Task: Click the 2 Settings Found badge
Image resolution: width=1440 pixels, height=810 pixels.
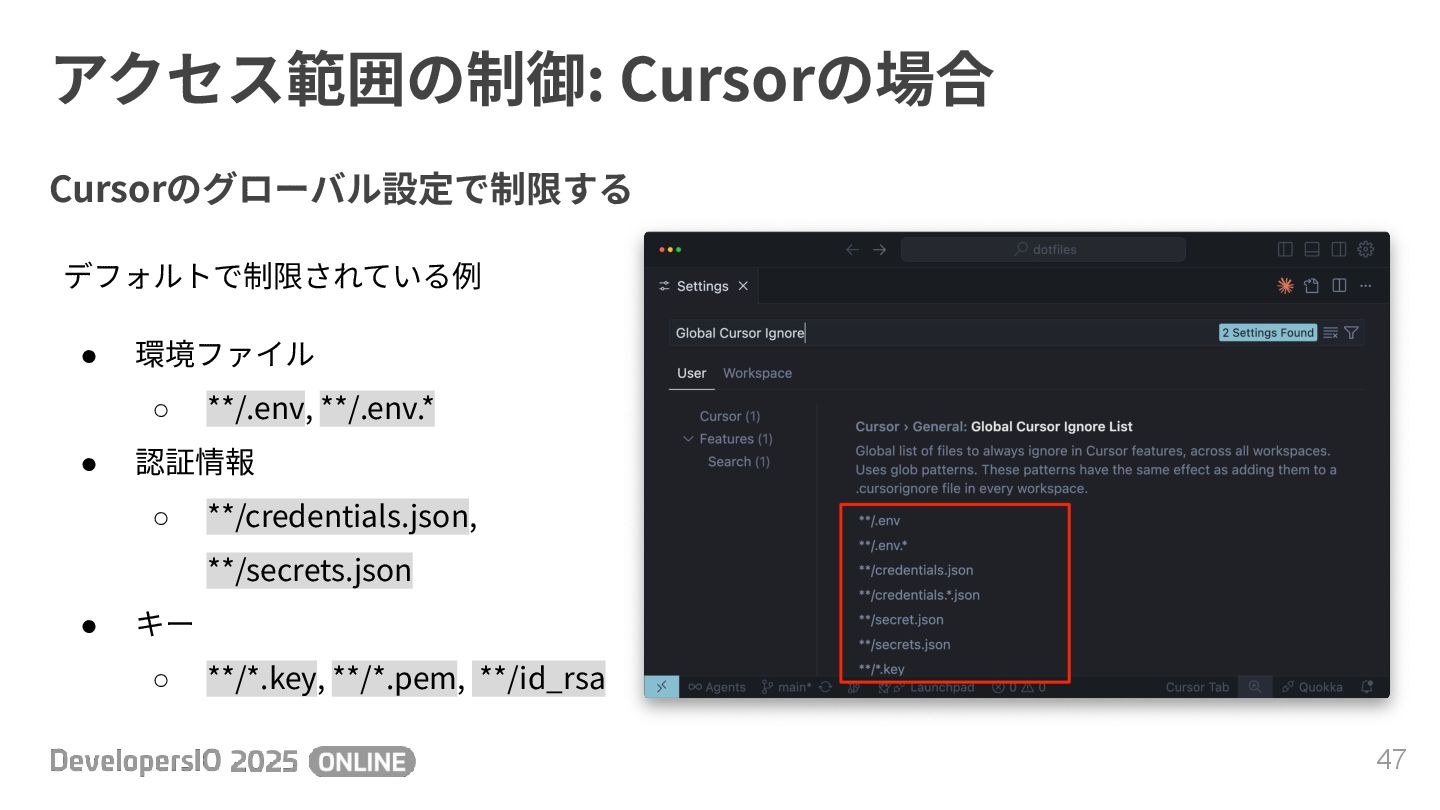Action: click(x=1268, y=333)
